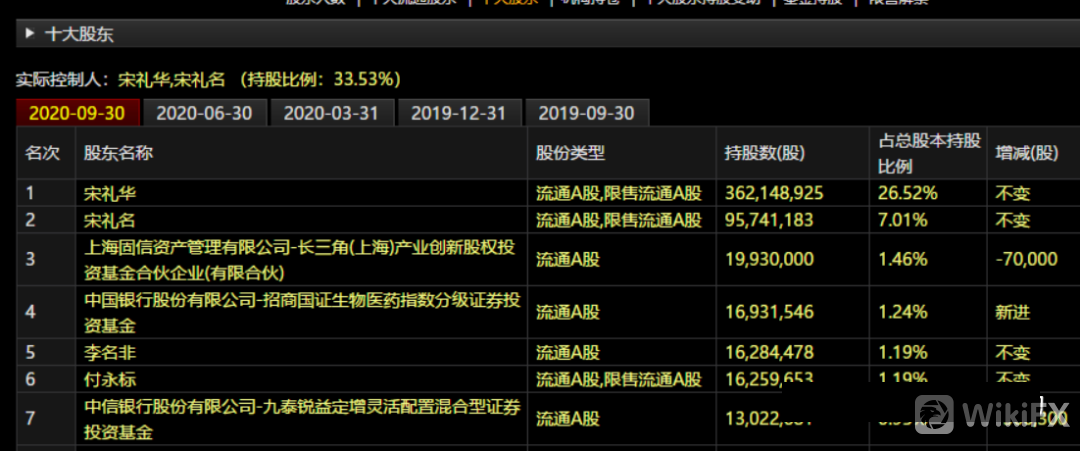Switch to the 2020-06-30 tab
The image size is (1080, 451).
coord(204,113)
